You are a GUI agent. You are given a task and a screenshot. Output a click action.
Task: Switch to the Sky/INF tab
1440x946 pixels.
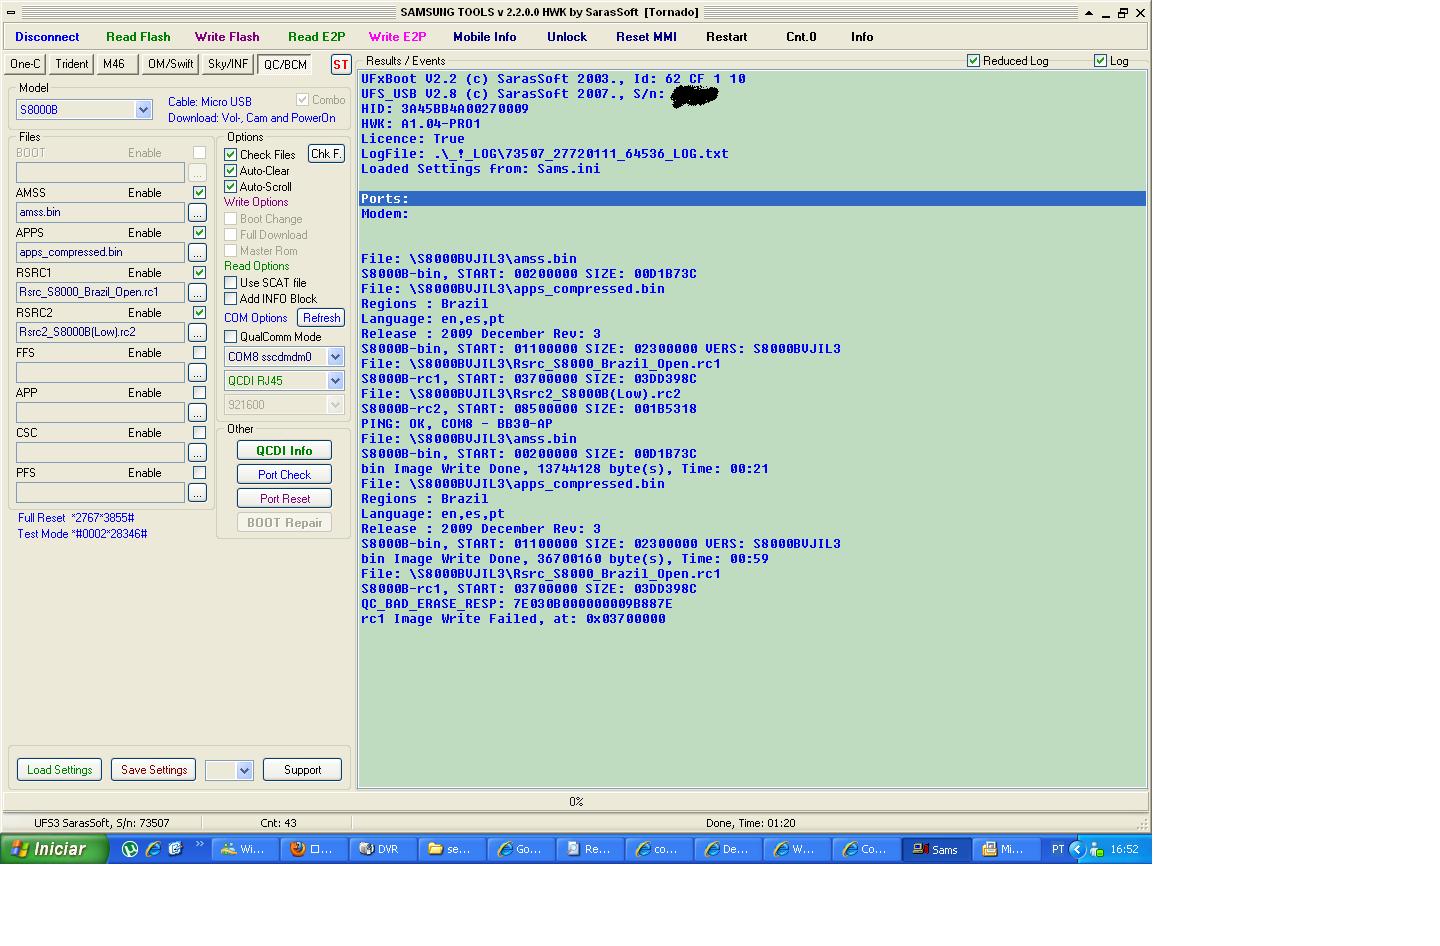click(228, 64)
